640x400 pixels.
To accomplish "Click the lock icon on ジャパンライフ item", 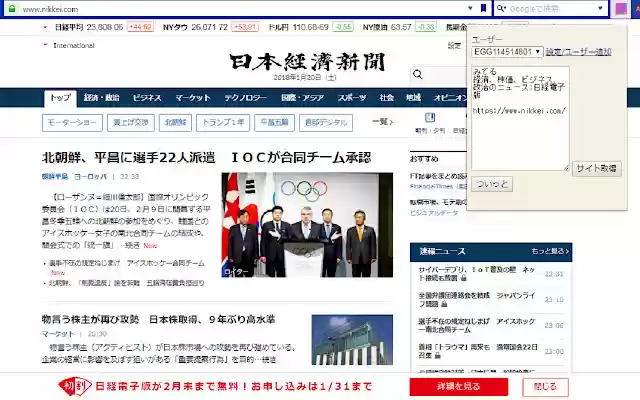I will (444, 304).
